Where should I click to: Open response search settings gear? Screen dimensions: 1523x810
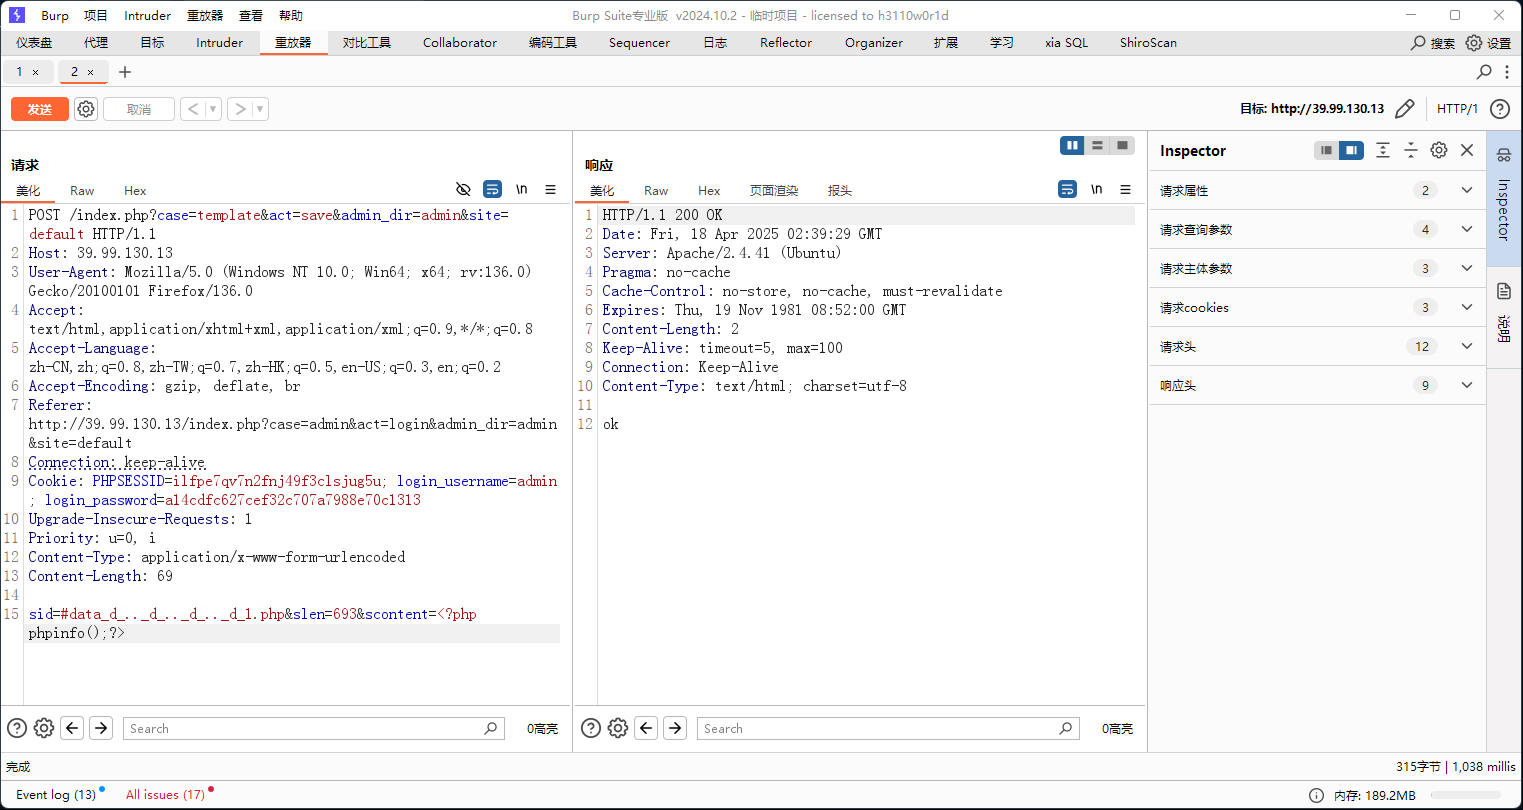pos(618,728)
